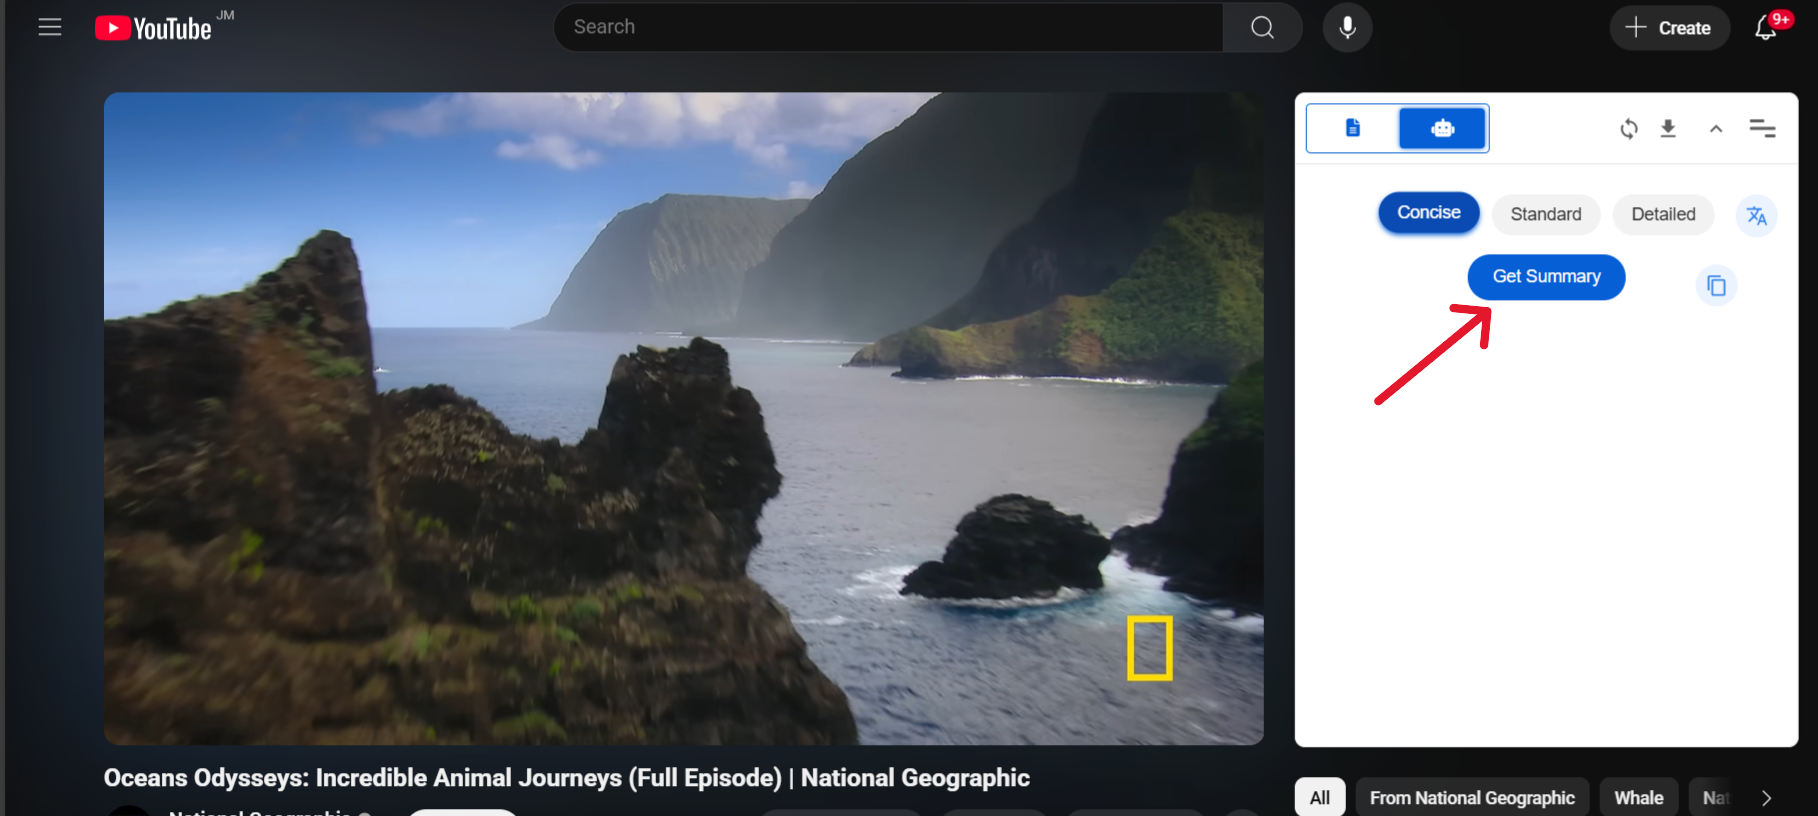Open the notifications bell
This screenshot has width=1818, height=816.
pos(1766,28)
